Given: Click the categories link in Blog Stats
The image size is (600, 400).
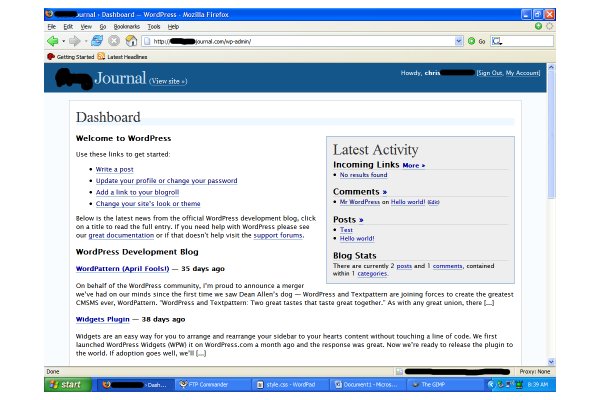Looking at the screenshot, I should point(372,274).
